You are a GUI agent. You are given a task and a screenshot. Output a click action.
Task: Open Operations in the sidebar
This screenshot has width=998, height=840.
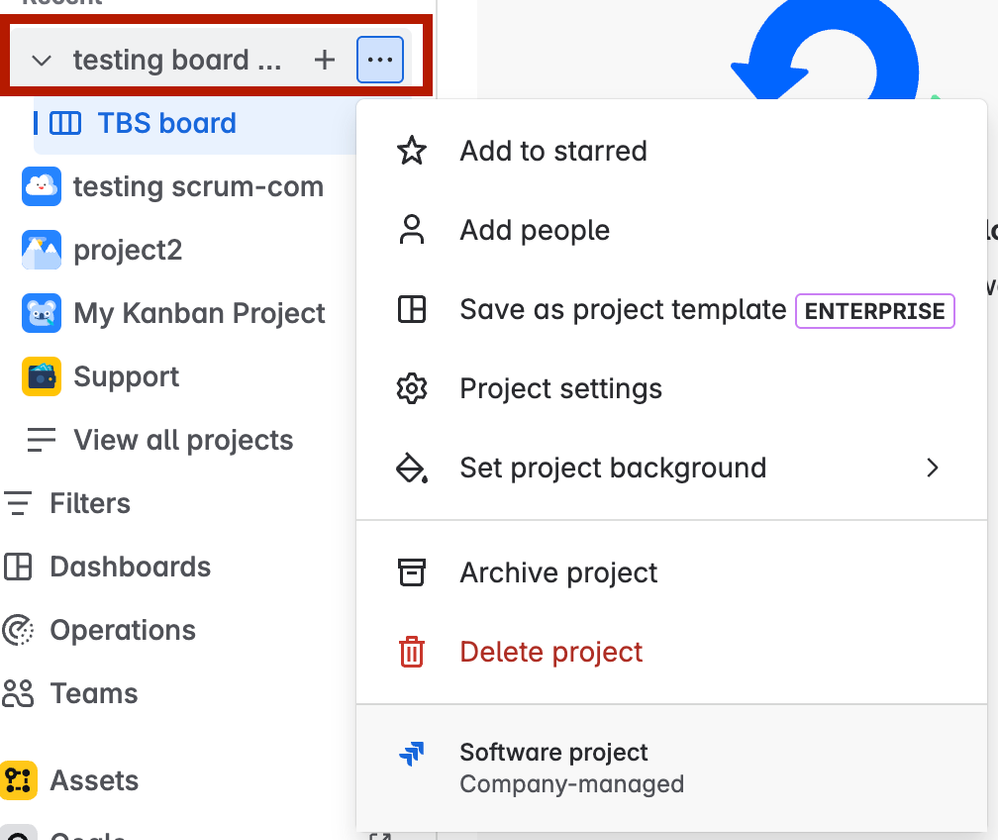[x=123, y=631]
